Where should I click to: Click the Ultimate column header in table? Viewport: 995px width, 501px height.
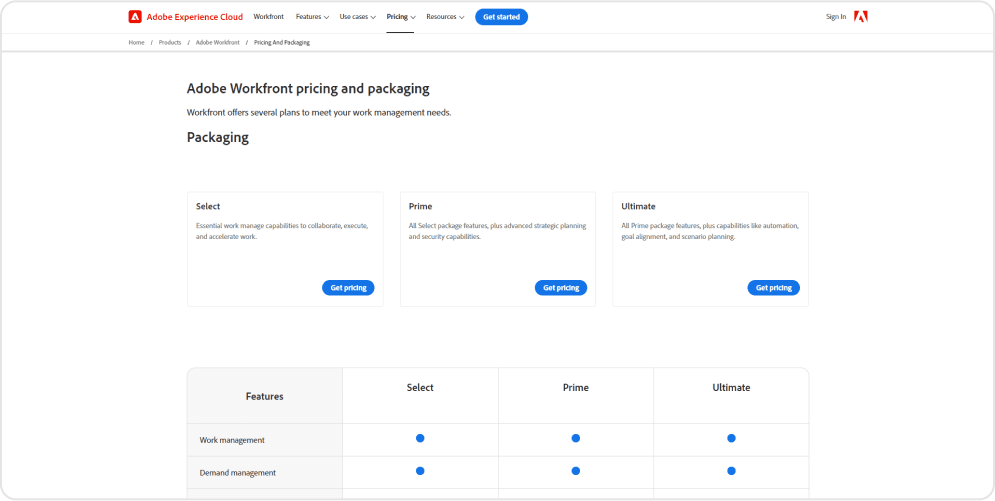[731, 387]
